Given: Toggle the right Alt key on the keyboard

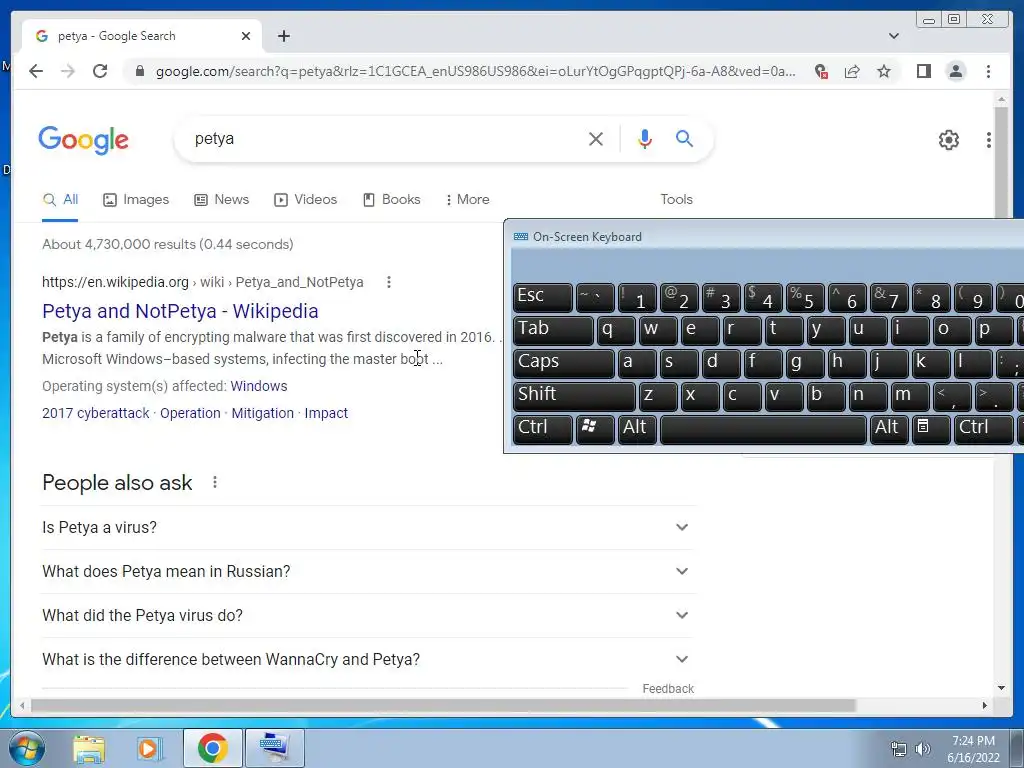Looking at the screenshot, I should click(888, 428).
